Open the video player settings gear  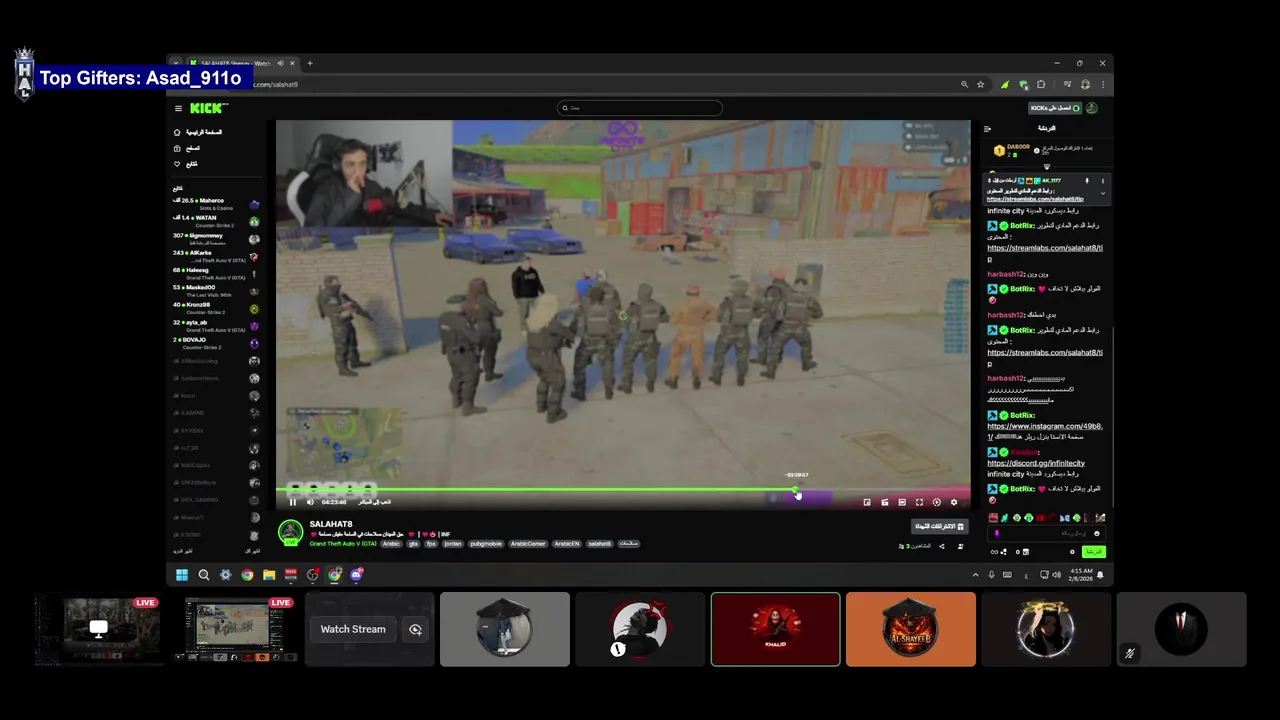click(954, 502)
